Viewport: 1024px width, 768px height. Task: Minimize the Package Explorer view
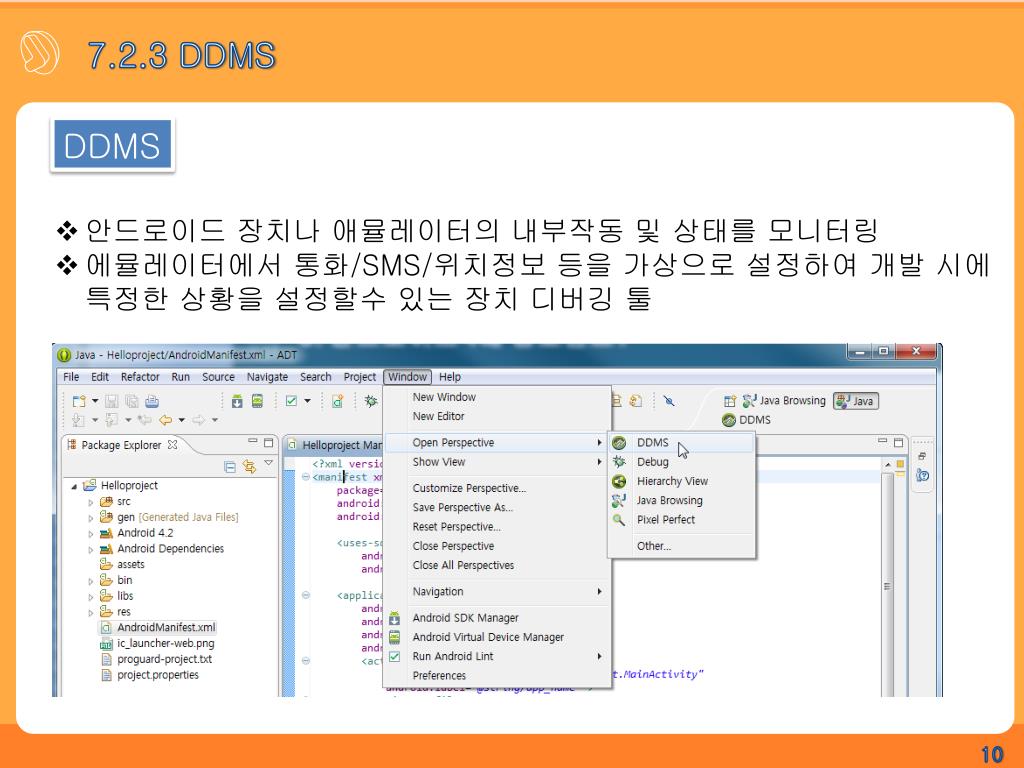pyautogui.click(x=253, y=442)
